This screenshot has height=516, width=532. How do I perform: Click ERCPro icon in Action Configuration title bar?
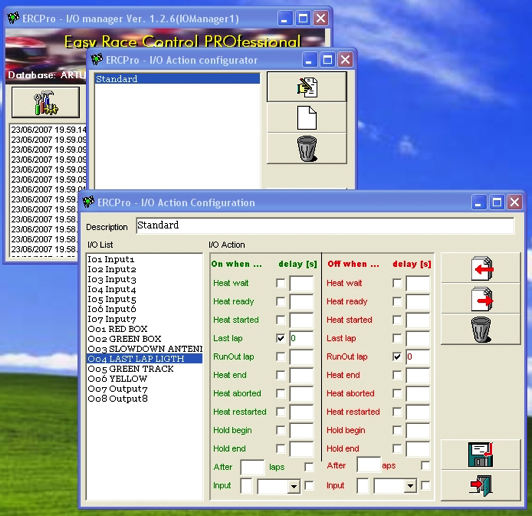click(89, 202)
